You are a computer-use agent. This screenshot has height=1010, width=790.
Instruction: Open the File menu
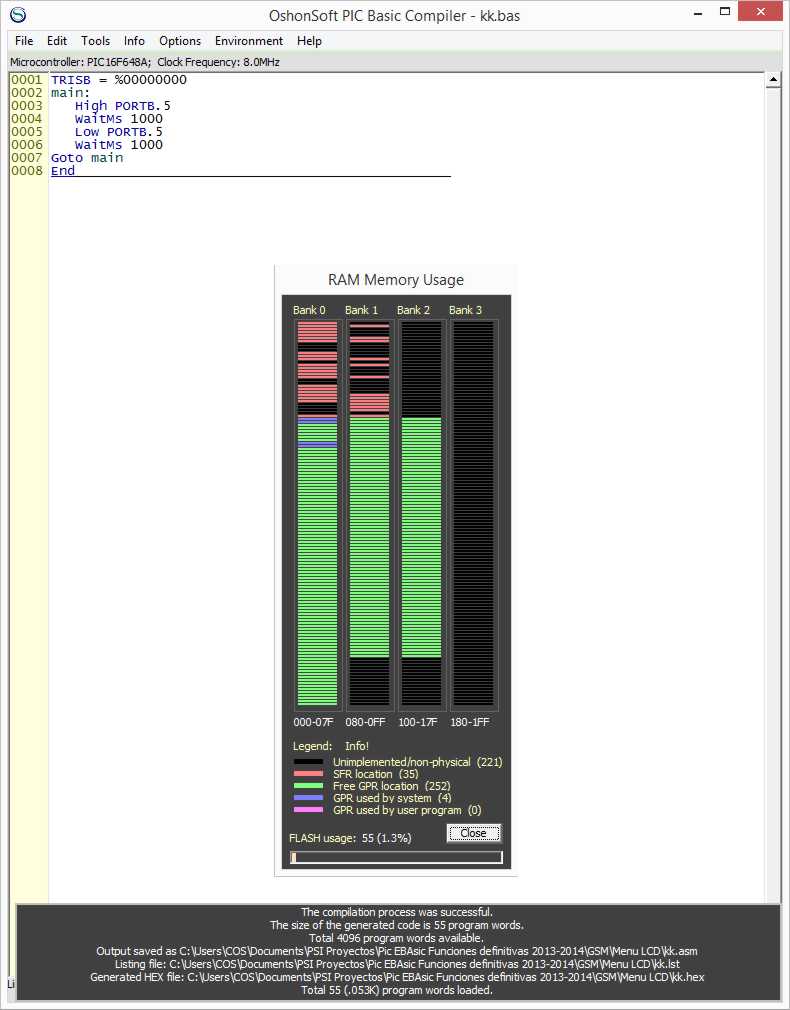click(24, 41)
